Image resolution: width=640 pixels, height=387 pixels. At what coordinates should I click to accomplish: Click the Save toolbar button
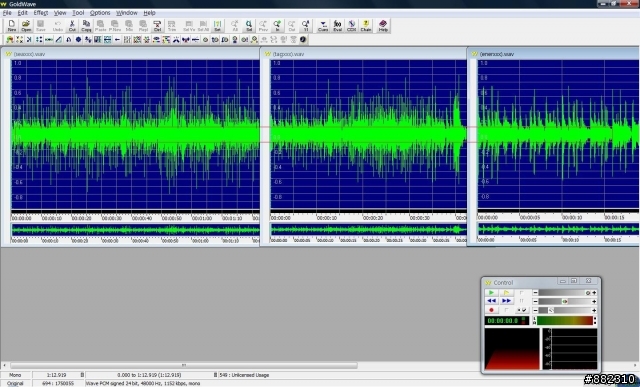pyautogui.click(x=41, y=26)
